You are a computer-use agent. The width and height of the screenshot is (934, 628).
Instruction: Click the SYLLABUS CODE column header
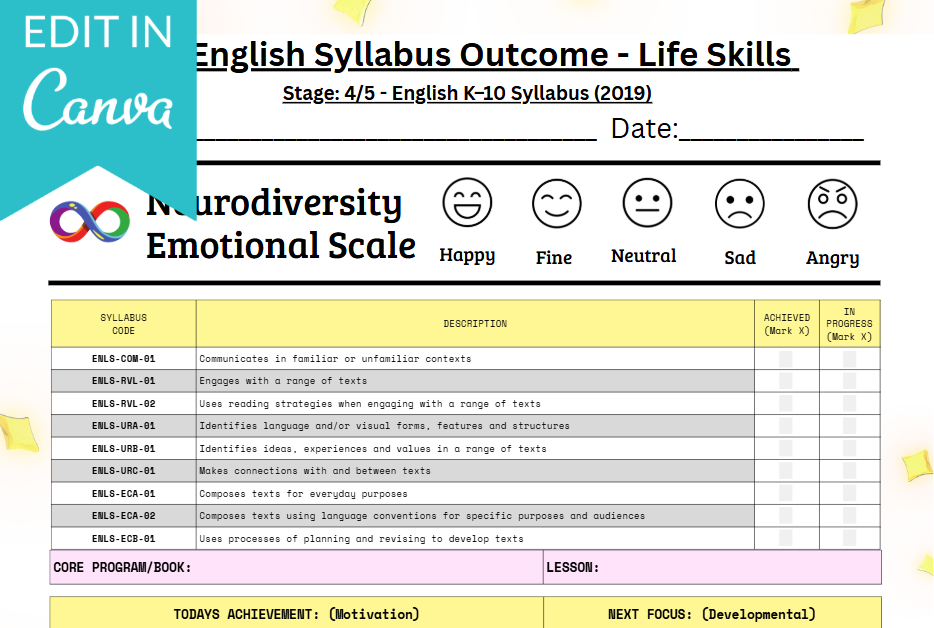coord(123,324)
